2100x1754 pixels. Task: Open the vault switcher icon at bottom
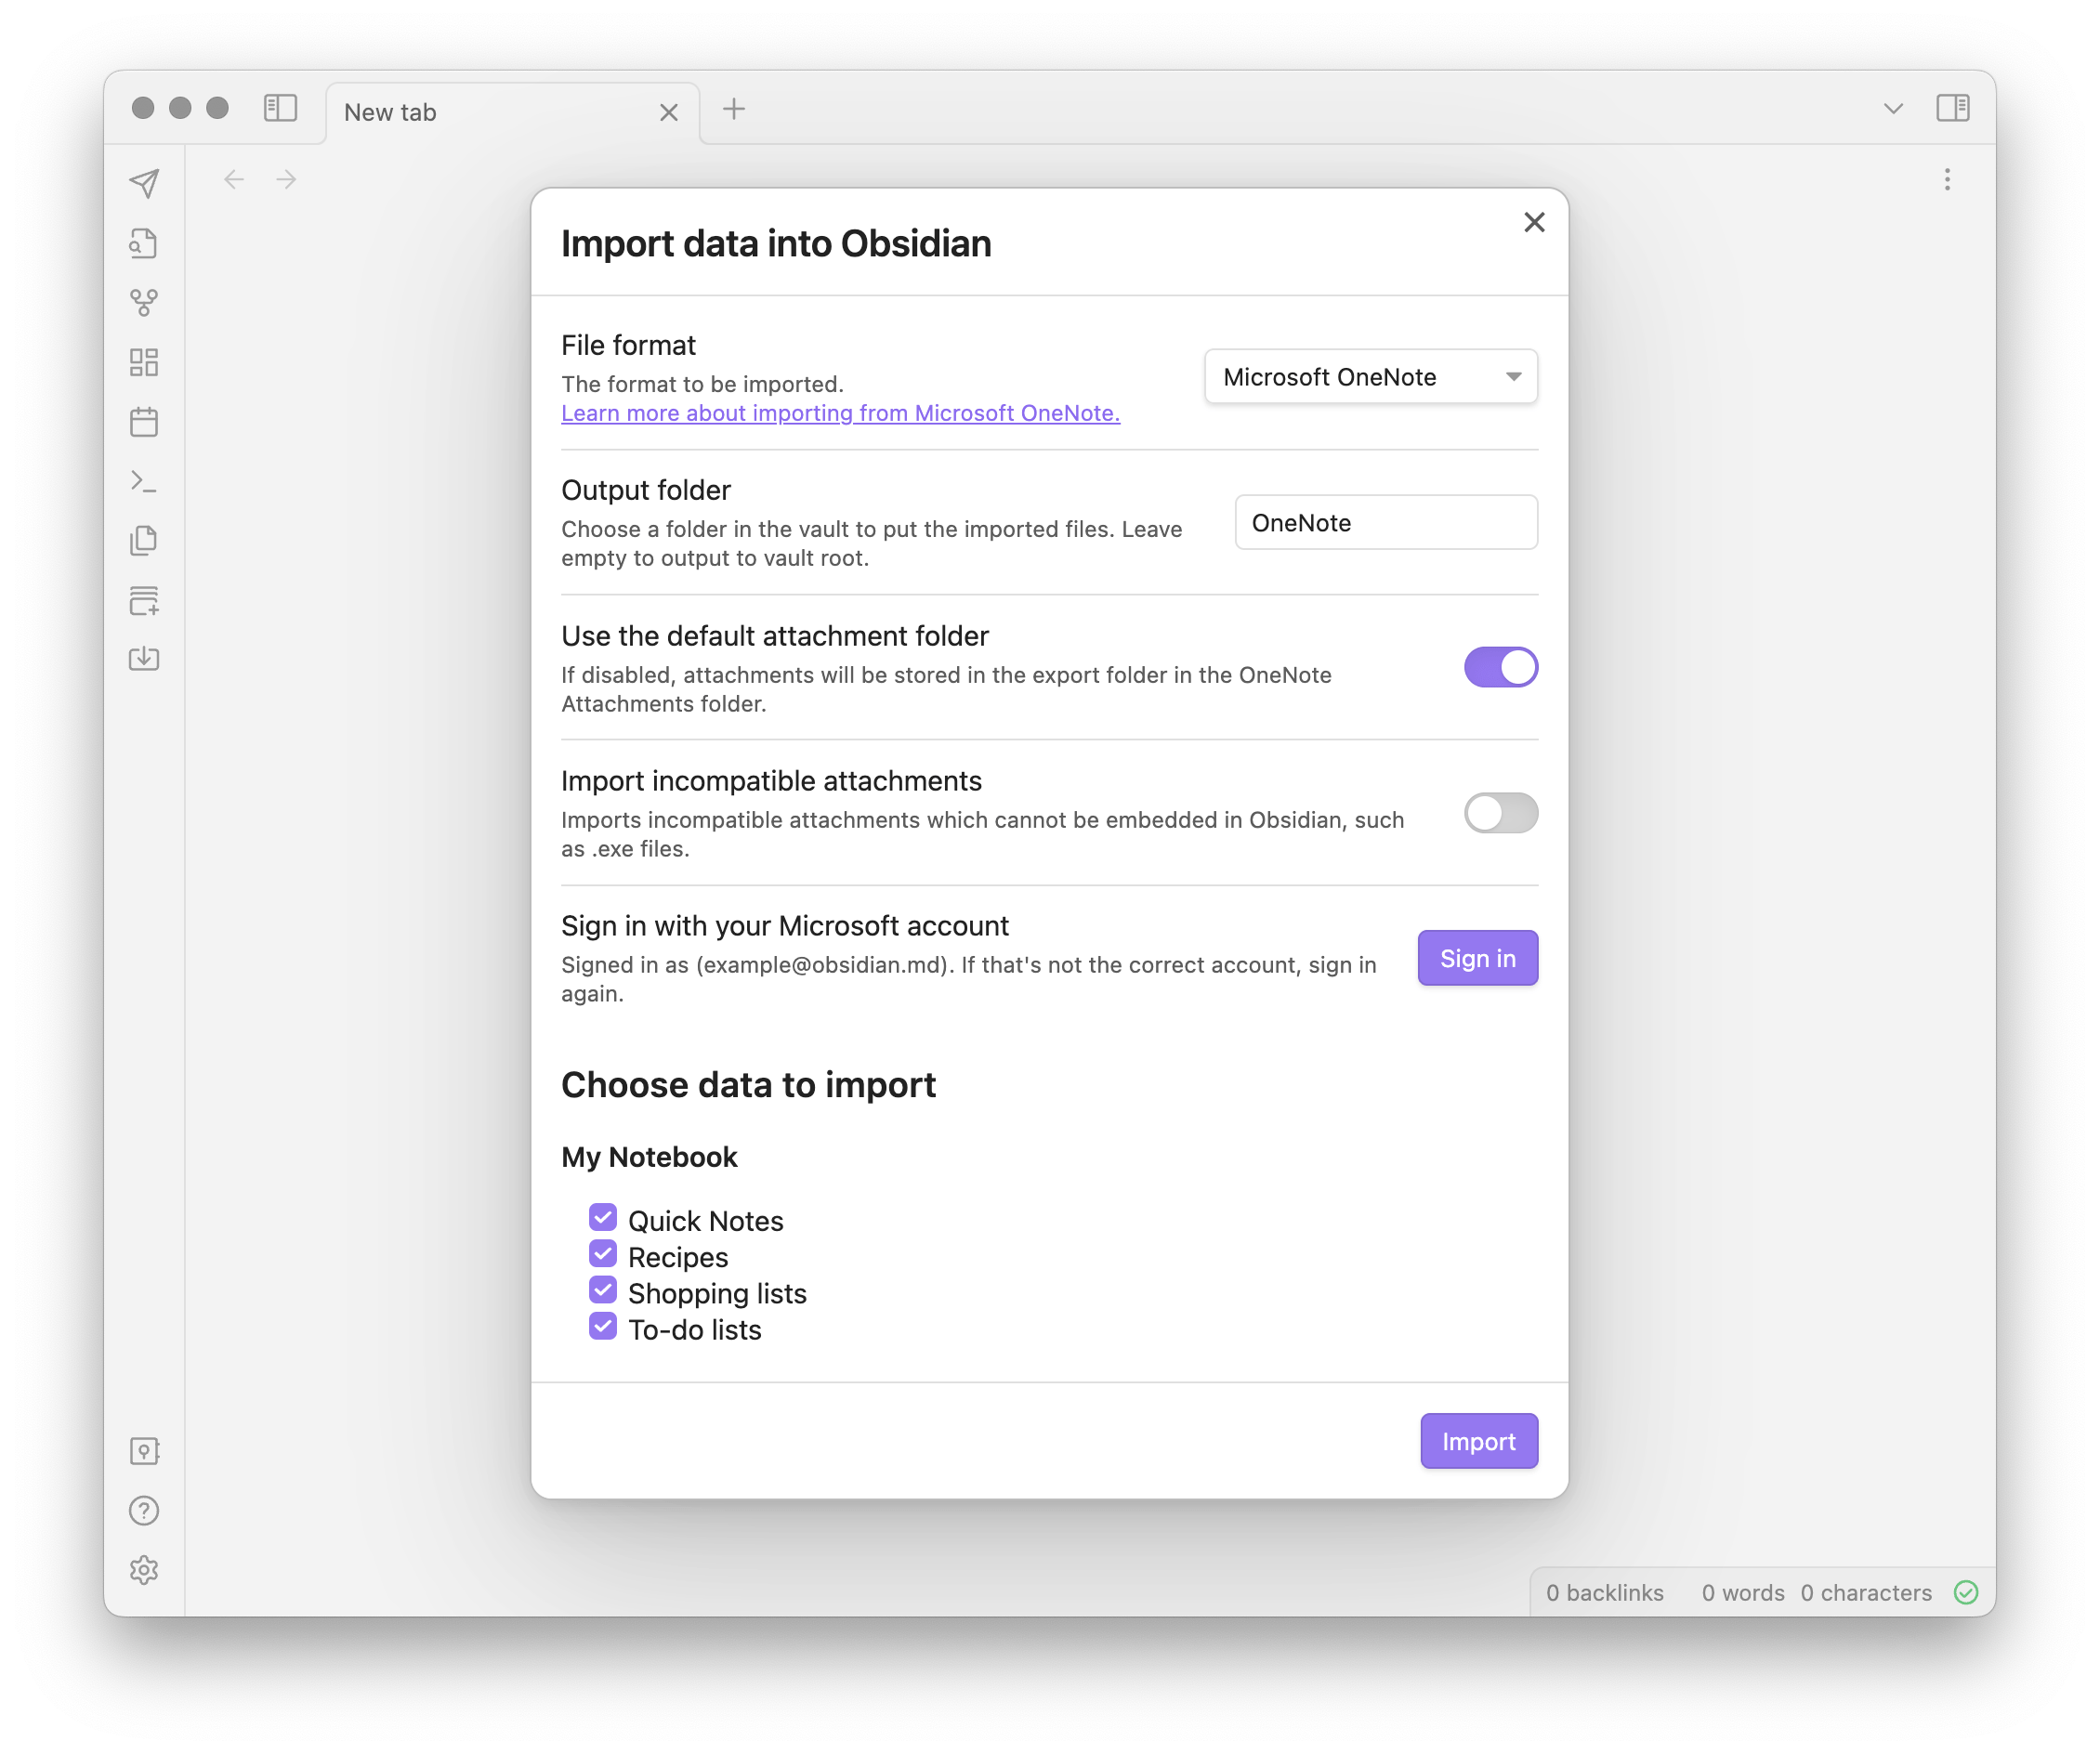[x=145, y=1450]
